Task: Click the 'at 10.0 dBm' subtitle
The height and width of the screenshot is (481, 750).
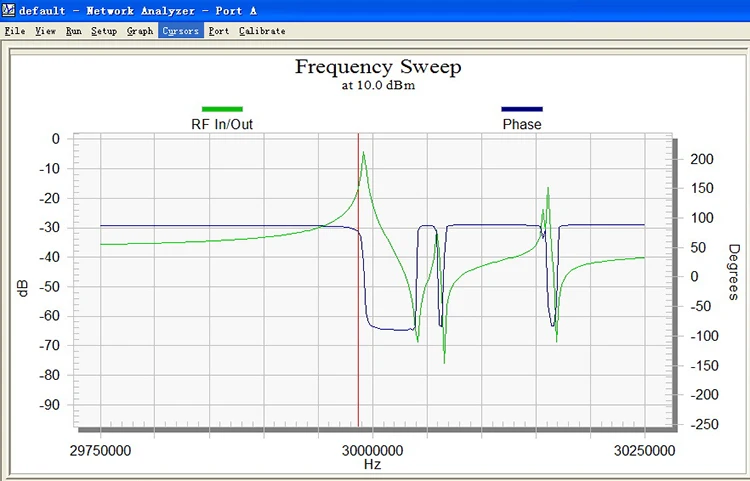Action: 378,86
